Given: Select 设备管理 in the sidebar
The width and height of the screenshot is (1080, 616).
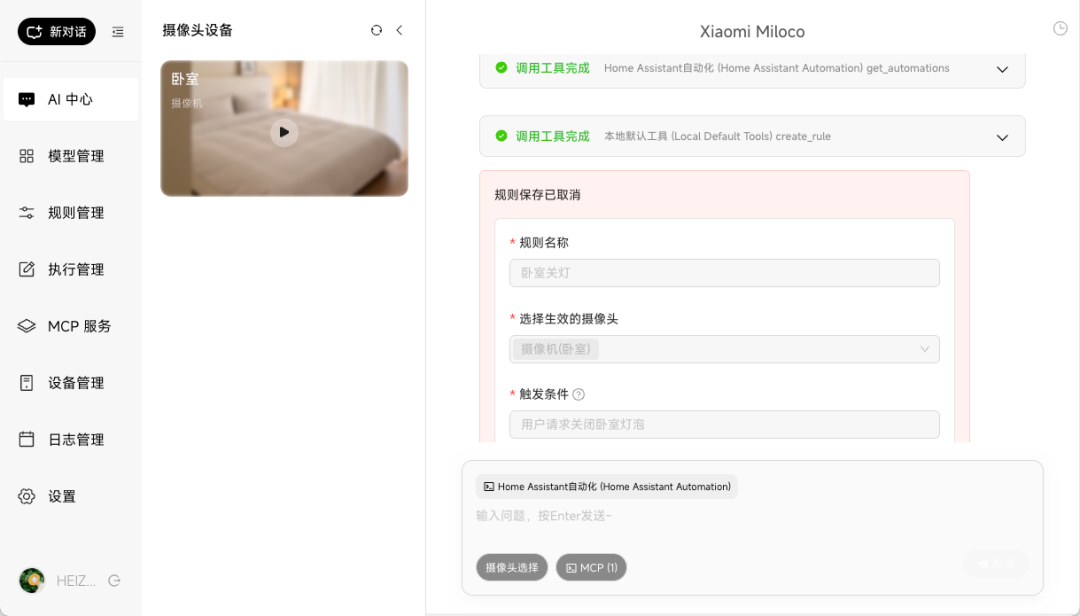Looking at the screenshot, I should click(x=70, y=382).
